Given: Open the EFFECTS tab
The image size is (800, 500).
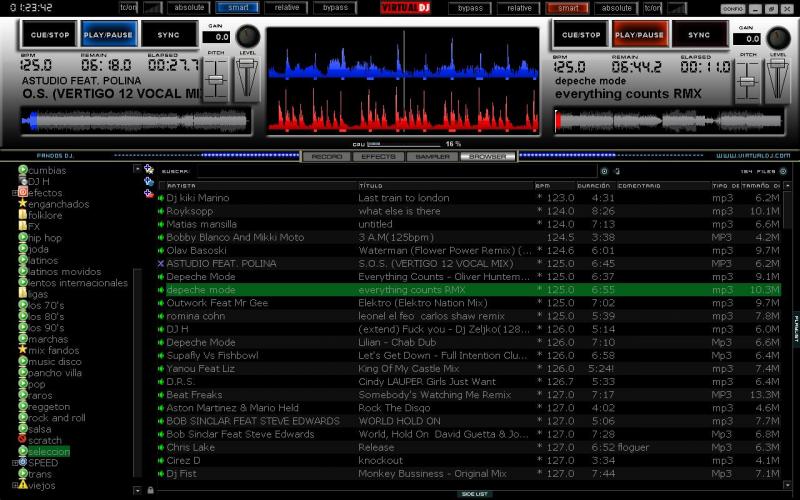Looking at the screenshot, I should (378, 157).
